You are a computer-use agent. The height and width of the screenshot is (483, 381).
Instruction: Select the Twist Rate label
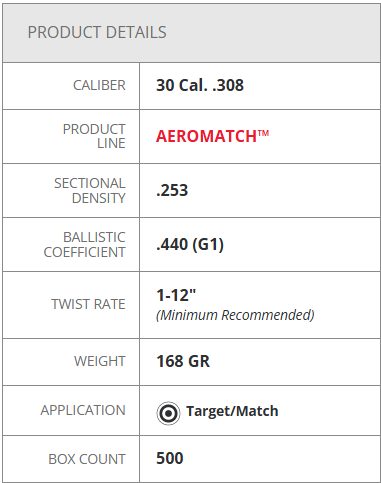88,304
